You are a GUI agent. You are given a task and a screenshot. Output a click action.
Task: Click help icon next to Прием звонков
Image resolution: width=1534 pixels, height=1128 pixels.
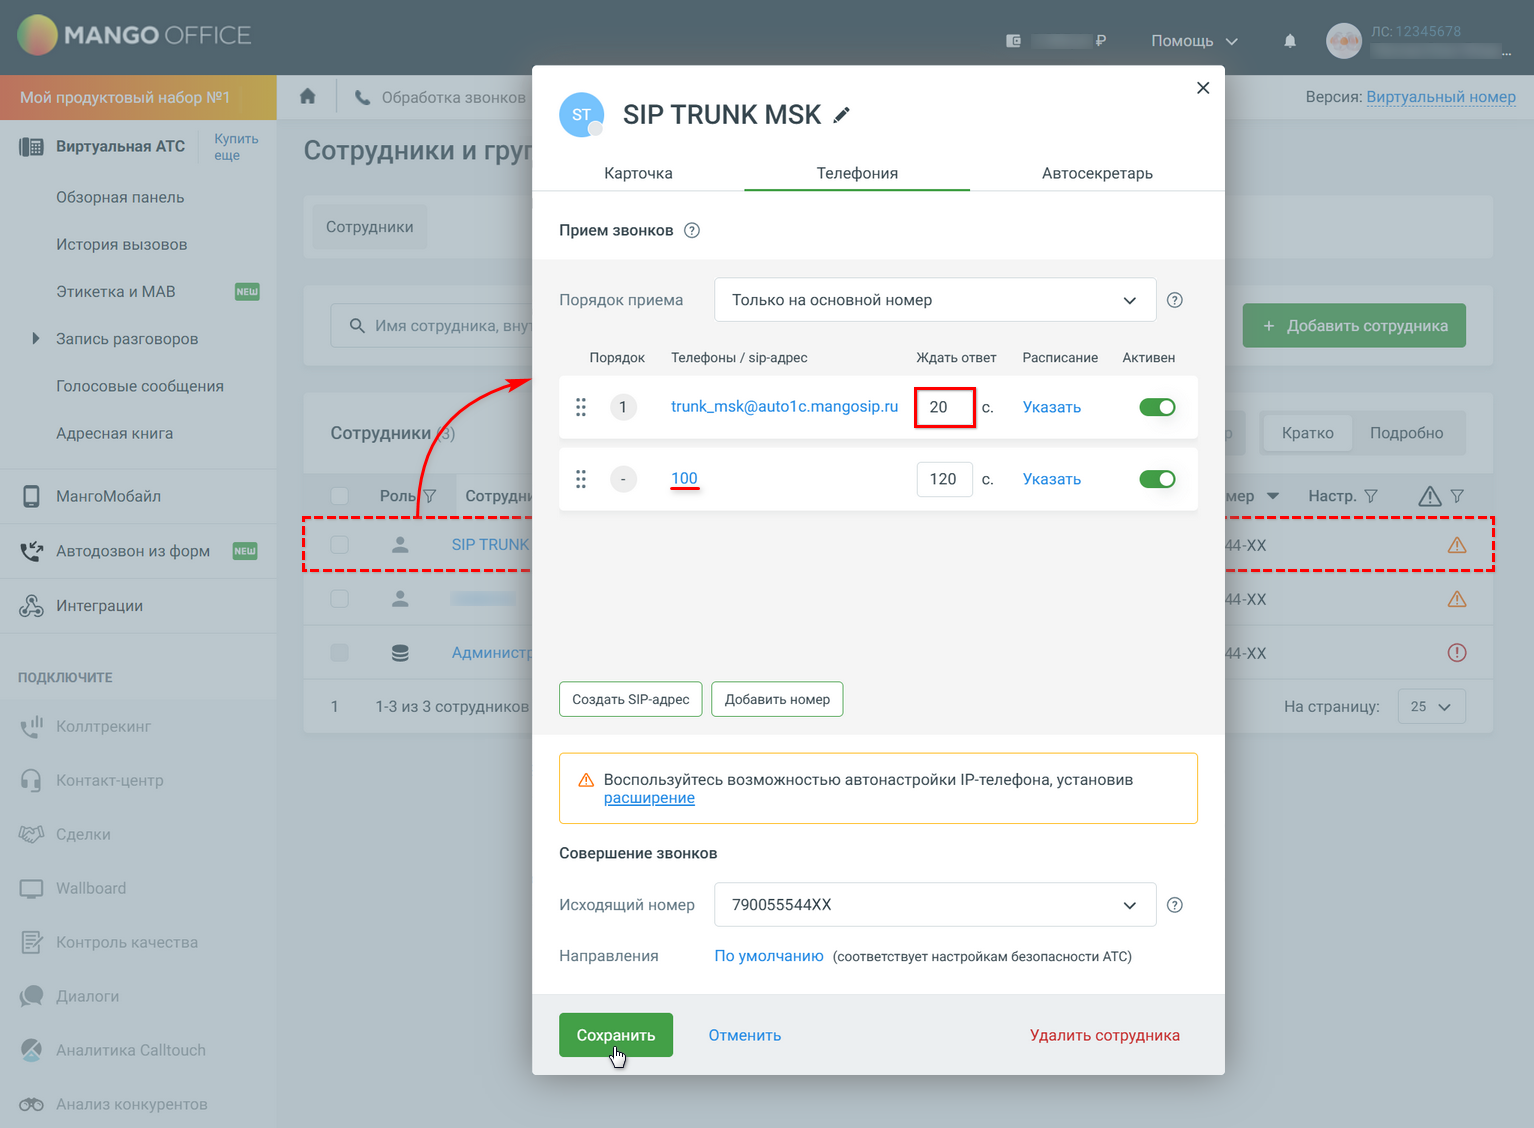coord(691,230)
